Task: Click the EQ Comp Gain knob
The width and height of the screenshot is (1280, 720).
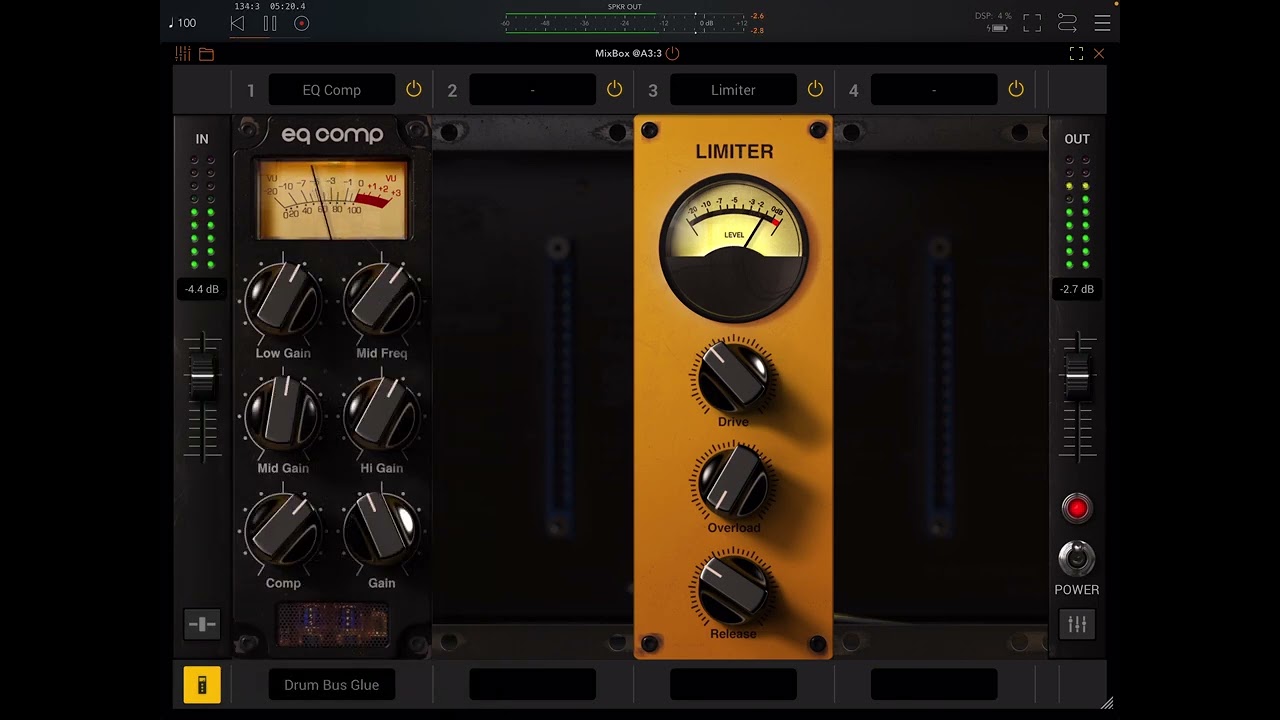Action: click(381, 530)
